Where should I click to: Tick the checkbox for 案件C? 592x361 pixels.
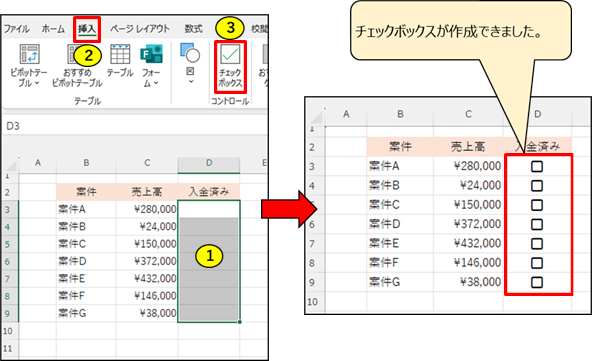(x=536, y=205)
